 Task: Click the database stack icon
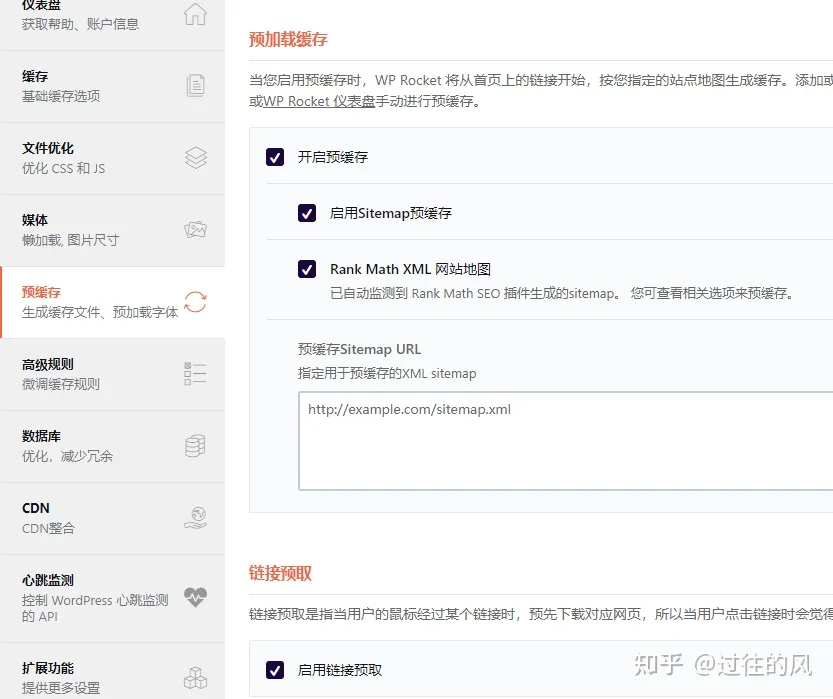(x=196, y=446)
